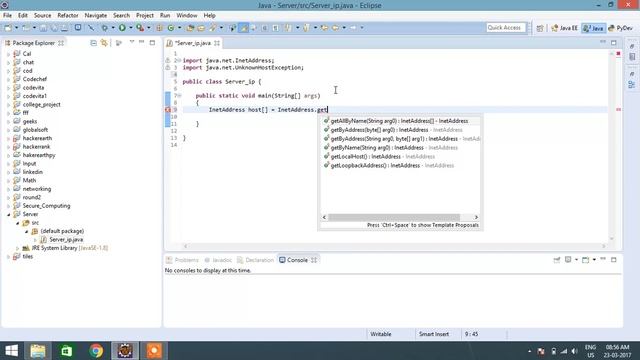Click the Display Selected Console icon
Viewport: 640px width, 360px height.
pyautogui.click(x=568, y=260)
